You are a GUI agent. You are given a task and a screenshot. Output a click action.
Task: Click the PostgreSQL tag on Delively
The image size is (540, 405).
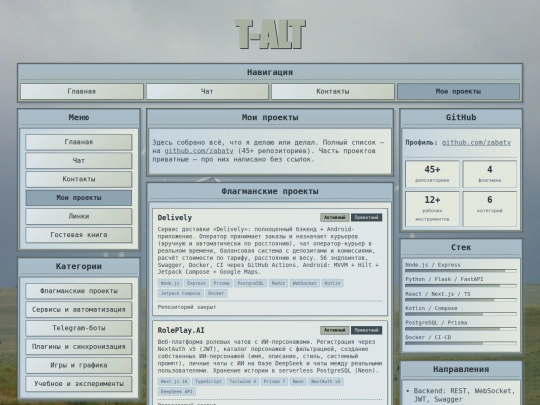251,283
